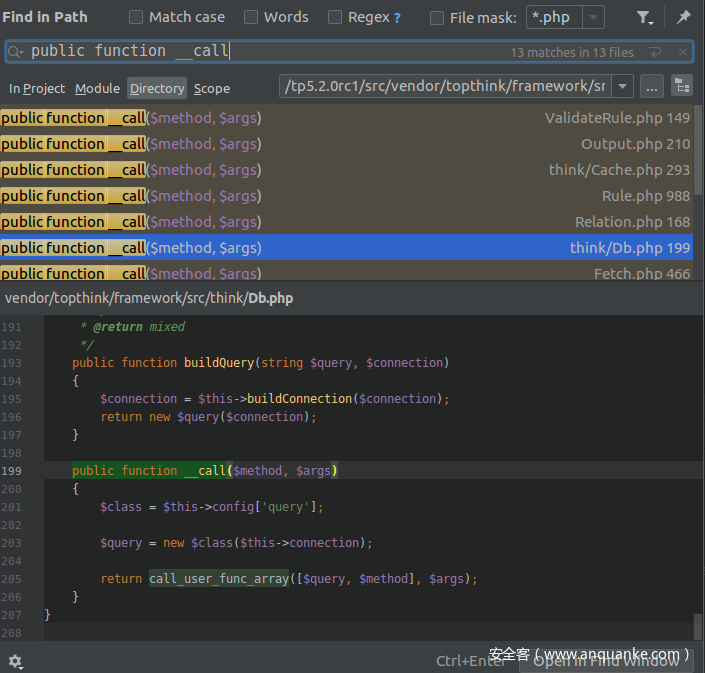Clear the search text field

pos(683,52)
